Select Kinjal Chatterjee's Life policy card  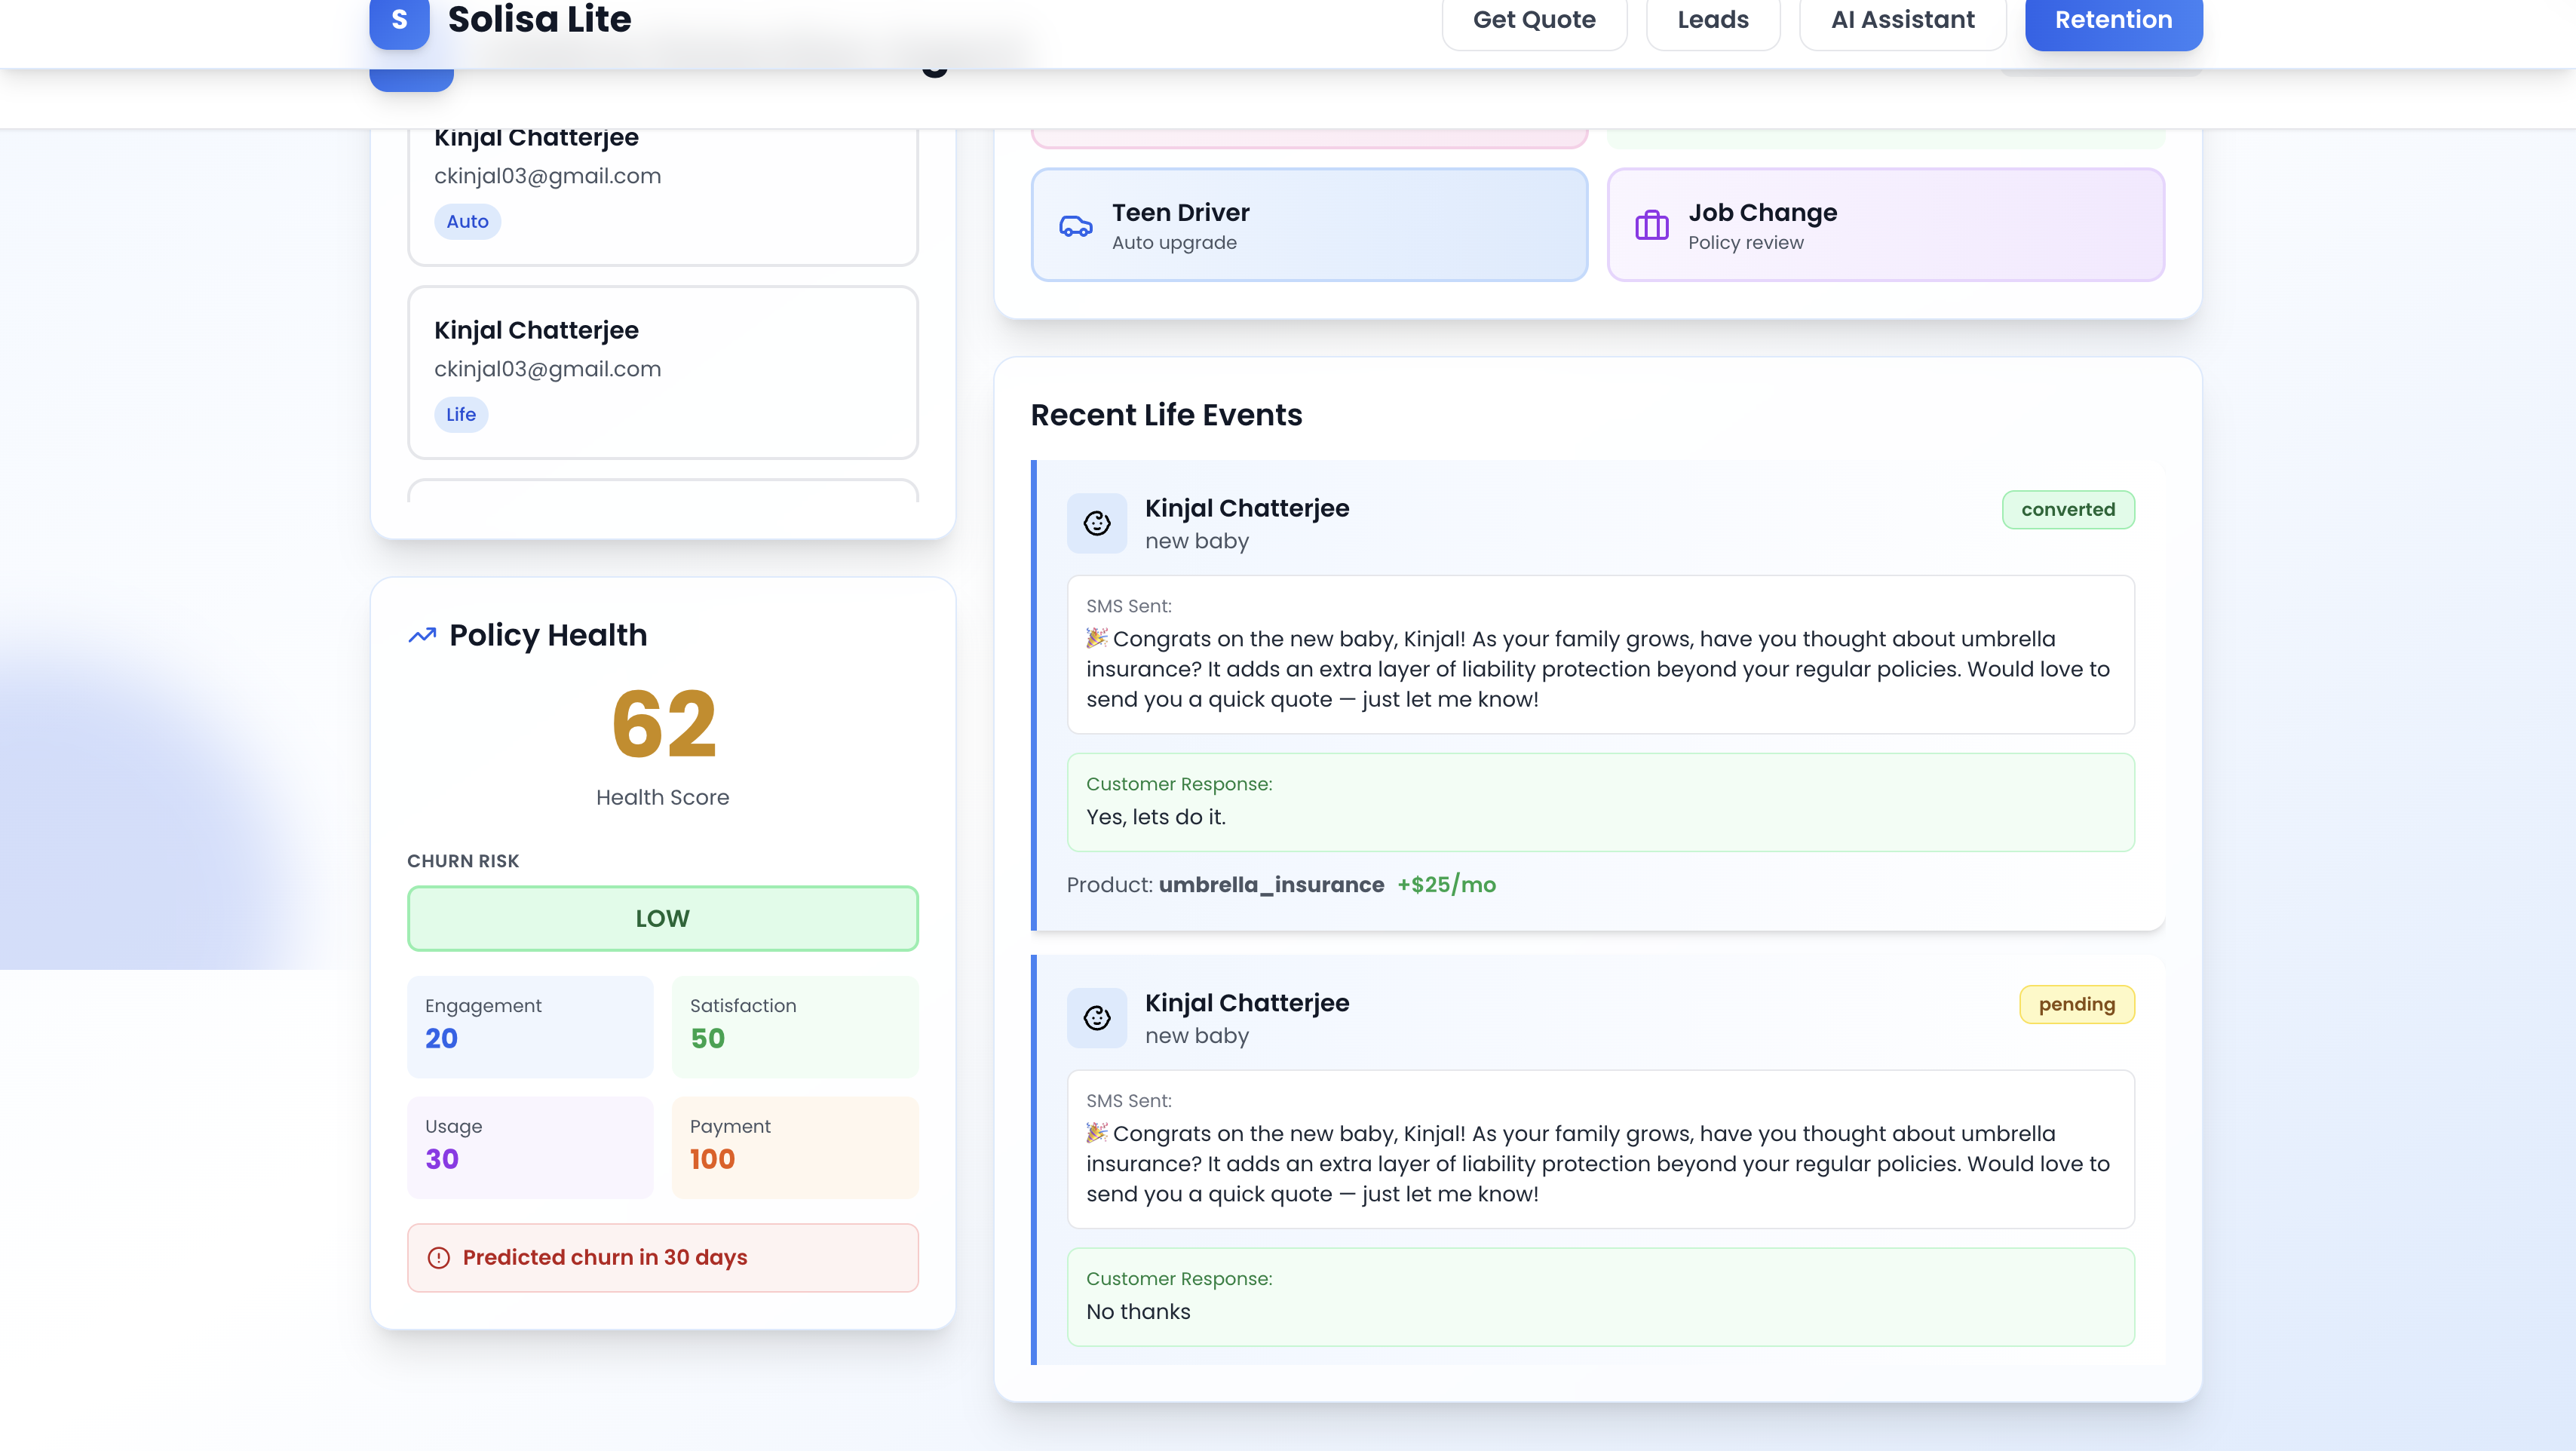[662, 372]
